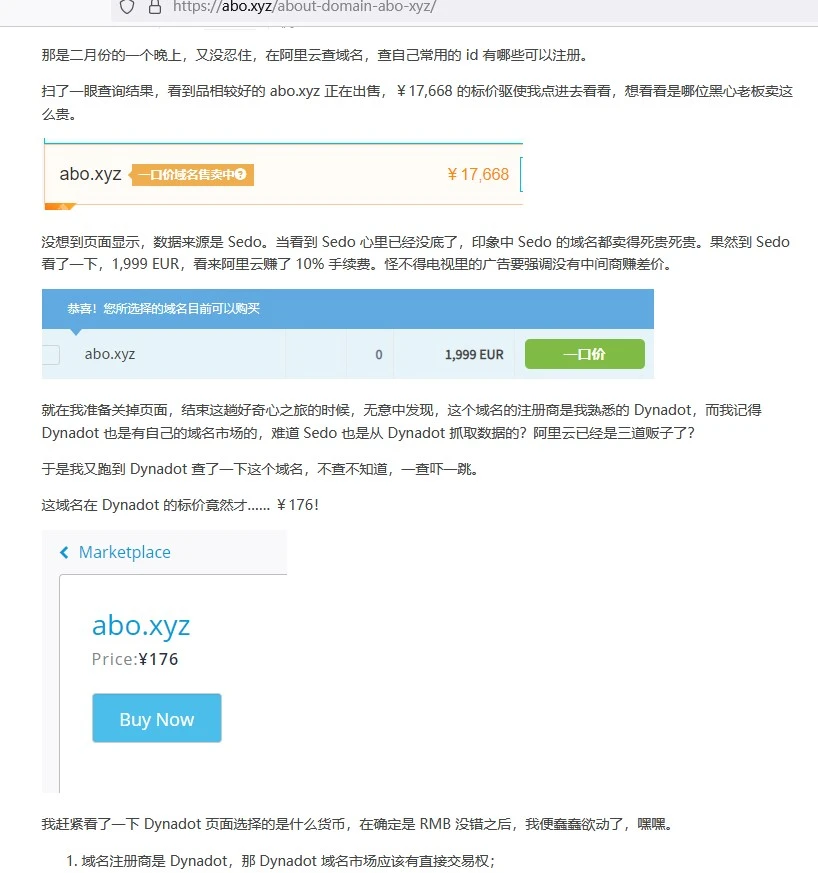Click the back chevron beside Marketplace

point(65,552)
